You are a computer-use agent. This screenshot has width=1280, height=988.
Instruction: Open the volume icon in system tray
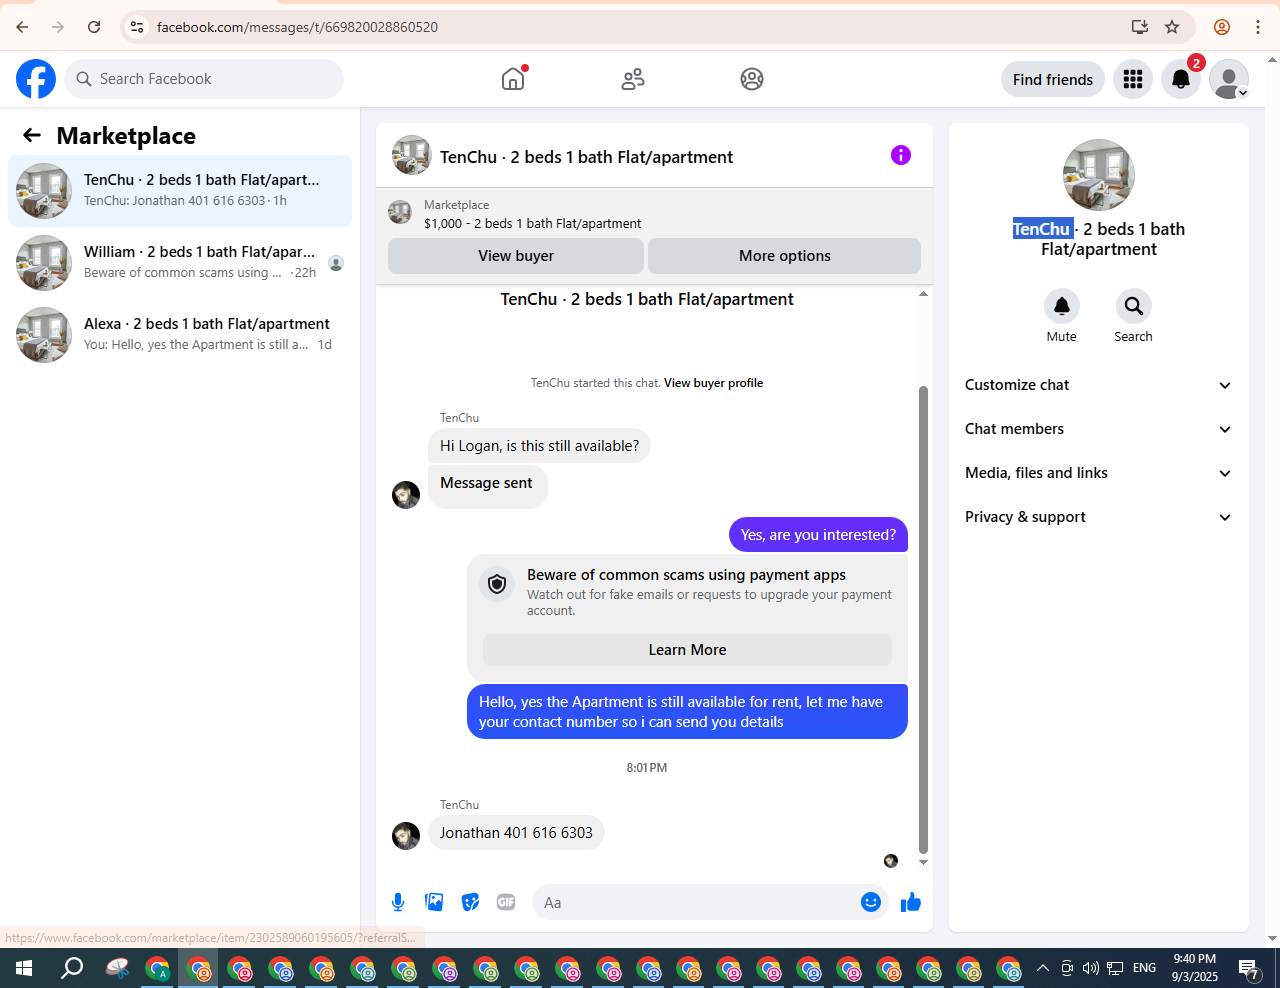point(1091,968)
